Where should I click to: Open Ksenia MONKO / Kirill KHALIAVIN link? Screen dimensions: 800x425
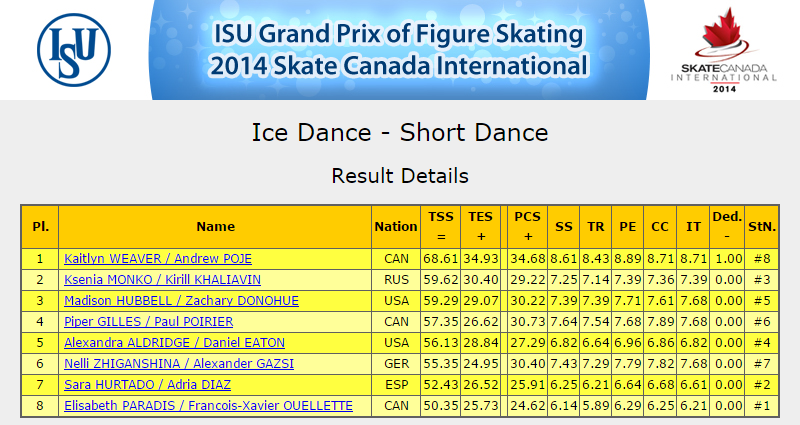(x=162, y=280)
